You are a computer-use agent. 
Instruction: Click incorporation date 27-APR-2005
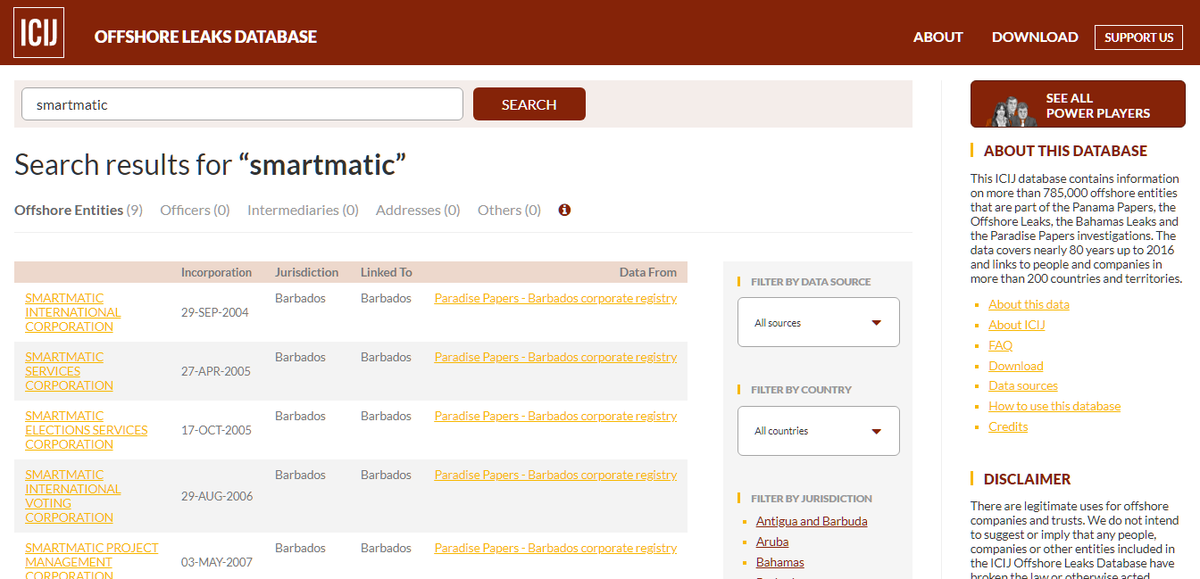(x=216, y=372)
